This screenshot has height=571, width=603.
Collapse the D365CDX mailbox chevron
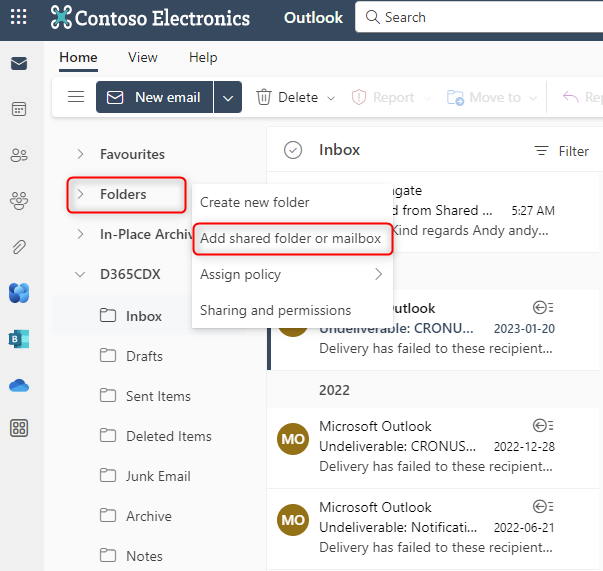point(80,275)
